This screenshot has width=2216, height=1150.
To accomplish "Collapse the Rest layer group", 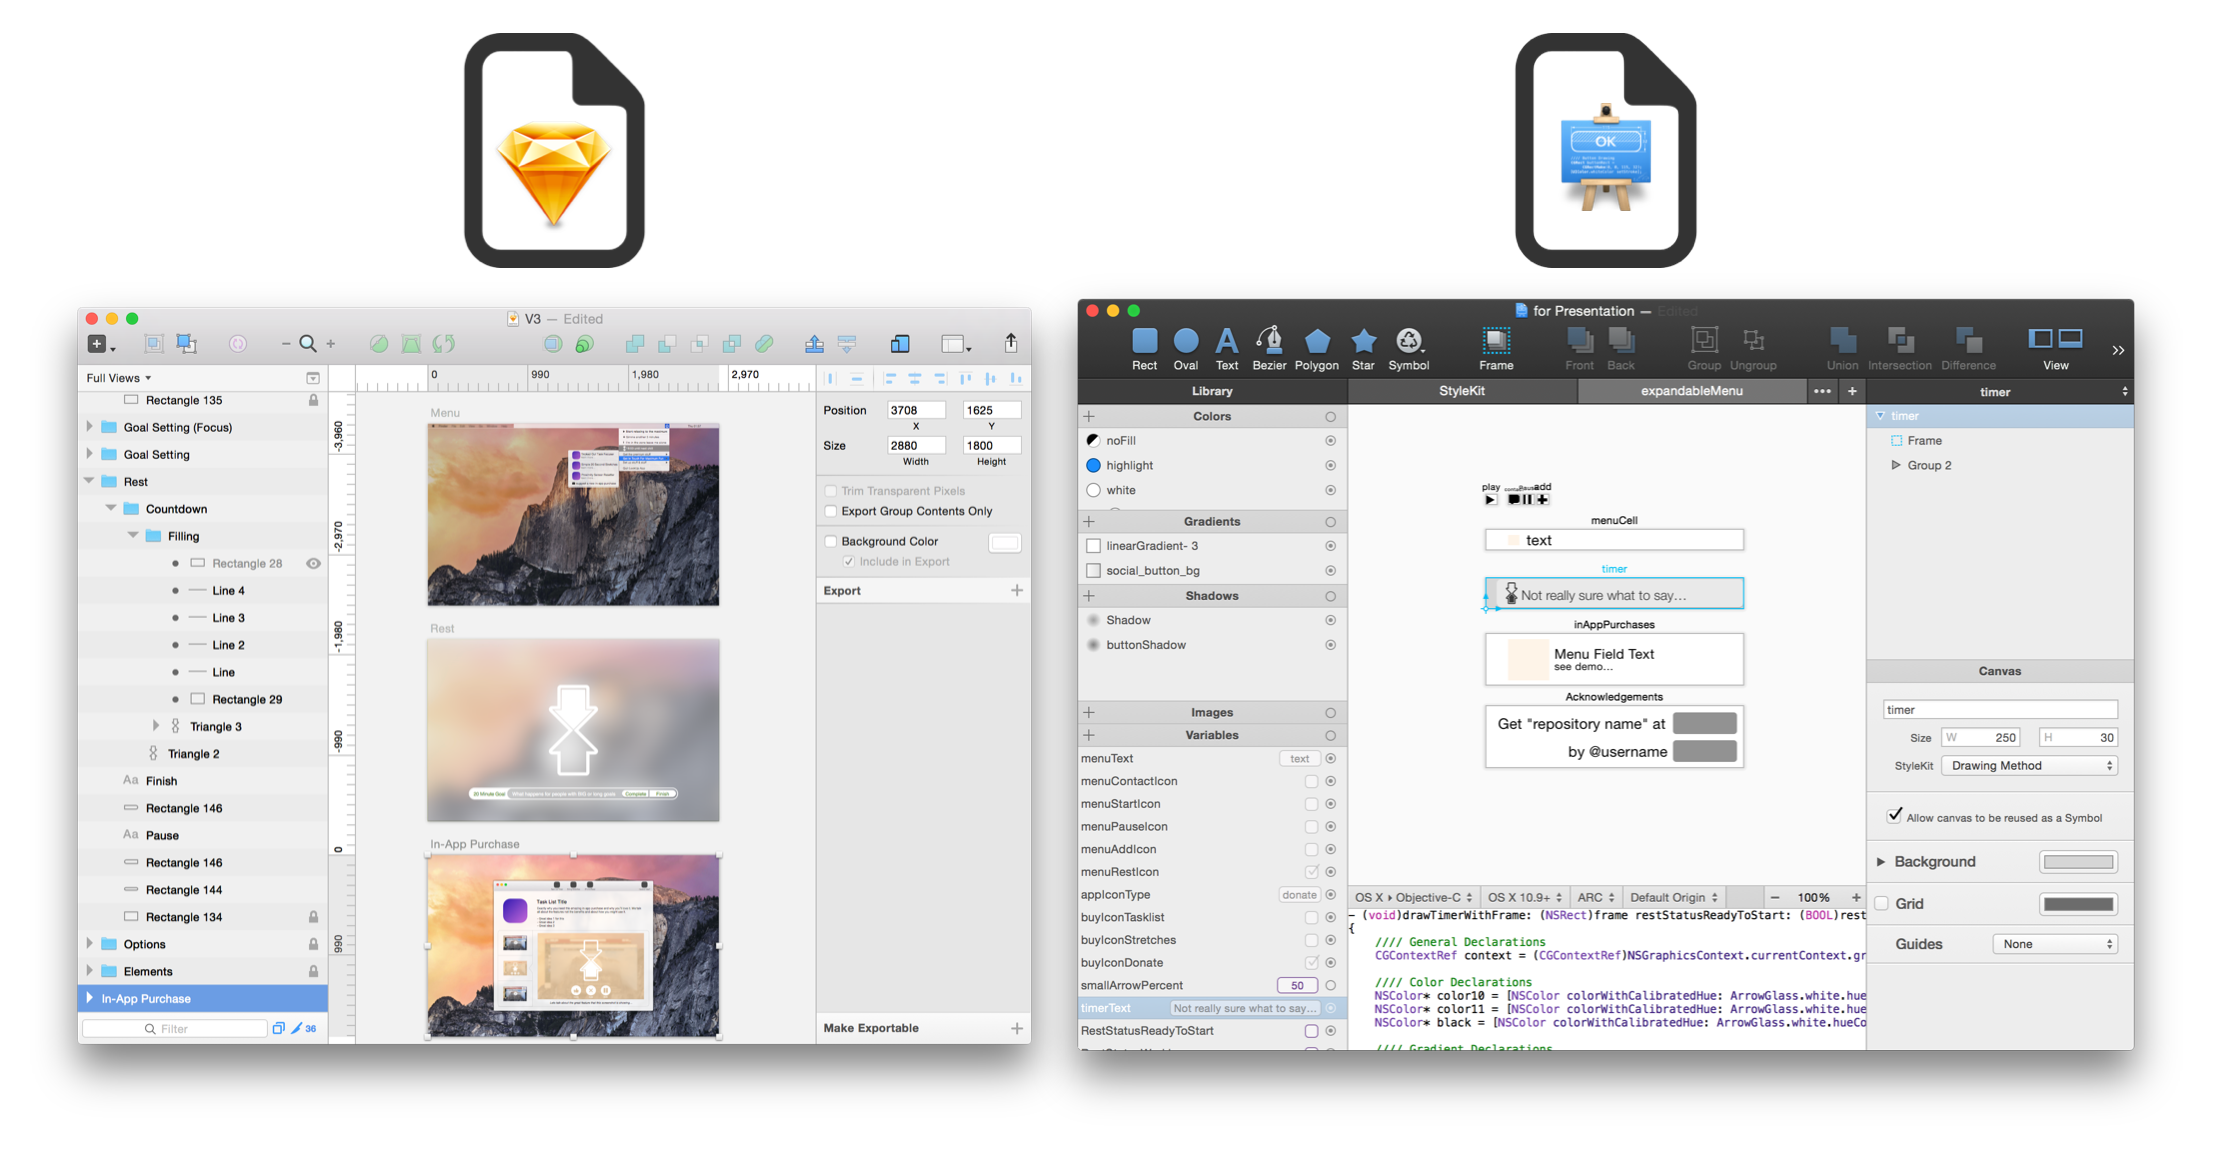I will point(89,481).
